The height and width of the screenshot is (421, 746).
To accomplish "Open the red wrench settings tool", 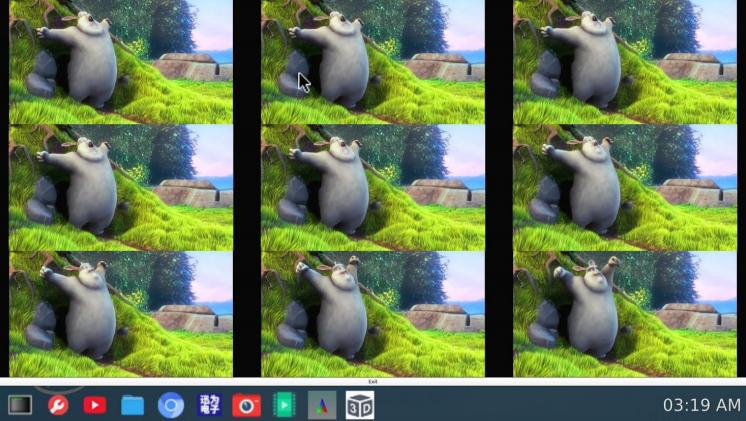I will pos(58,405).
